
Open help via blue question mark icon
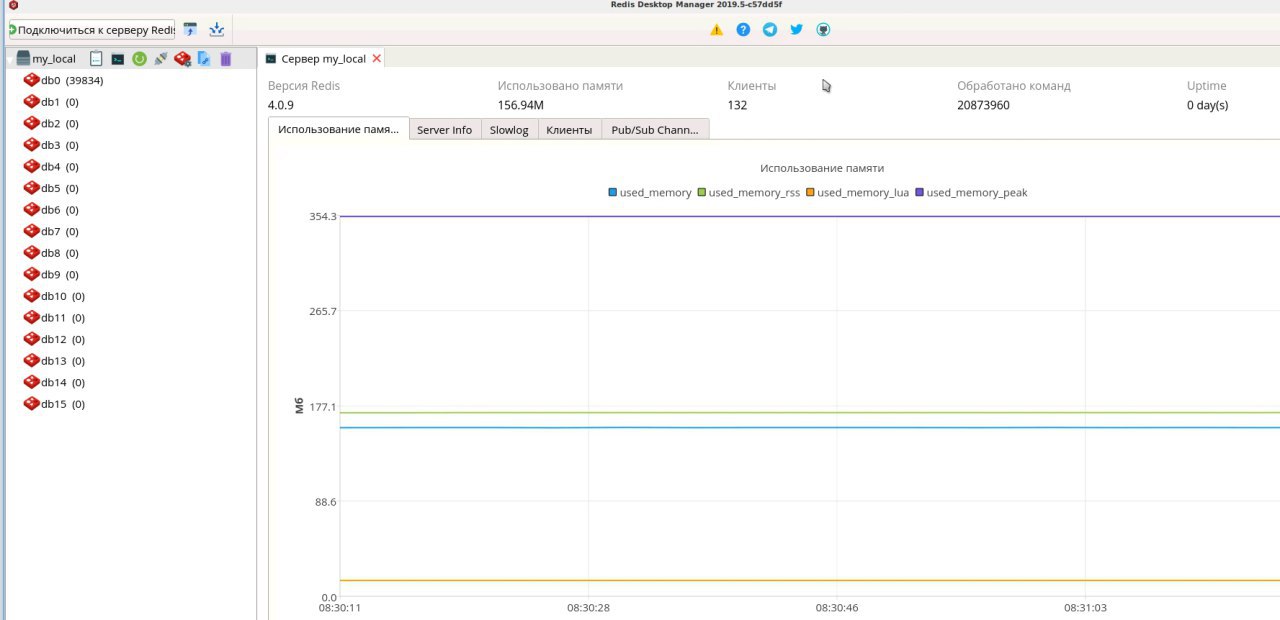pos(743,30)
